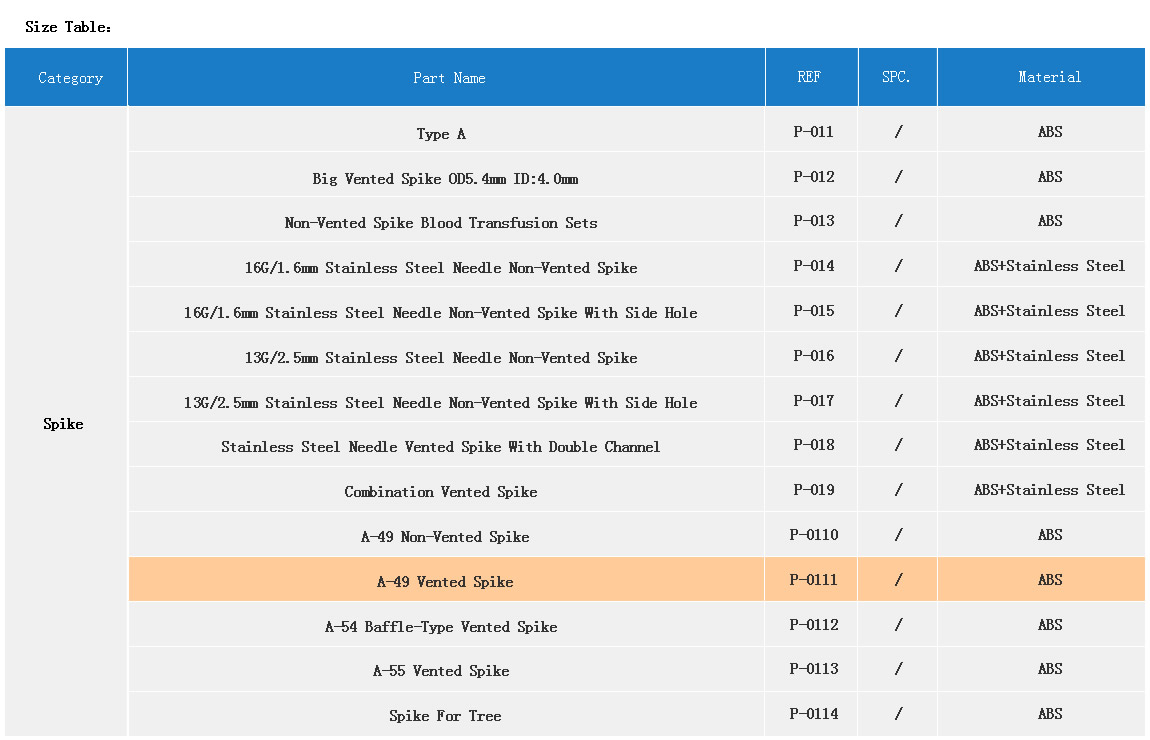Click the Spike For Tree entry
Screen dimensions: 1150x740
[445, 716]
